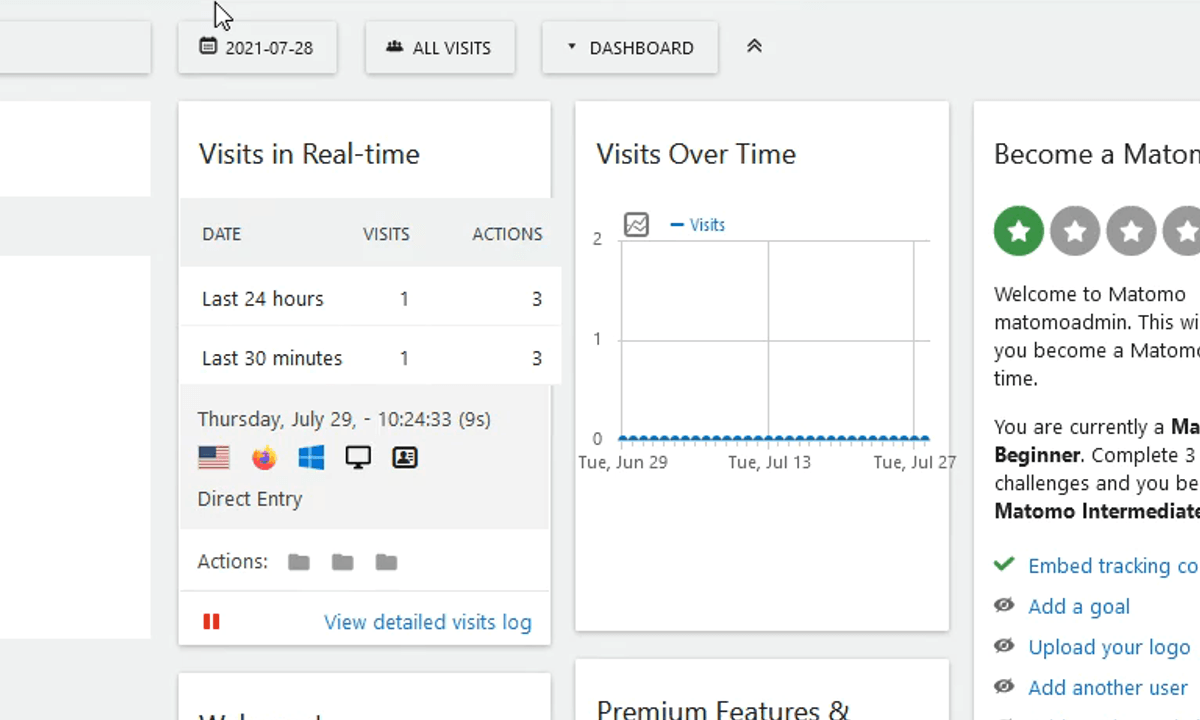Image resolution: width=1200 pixels, height=720 pixels.
Task: Expand the DASHBOARD dropdown menu
Action: tap(630, 47)
